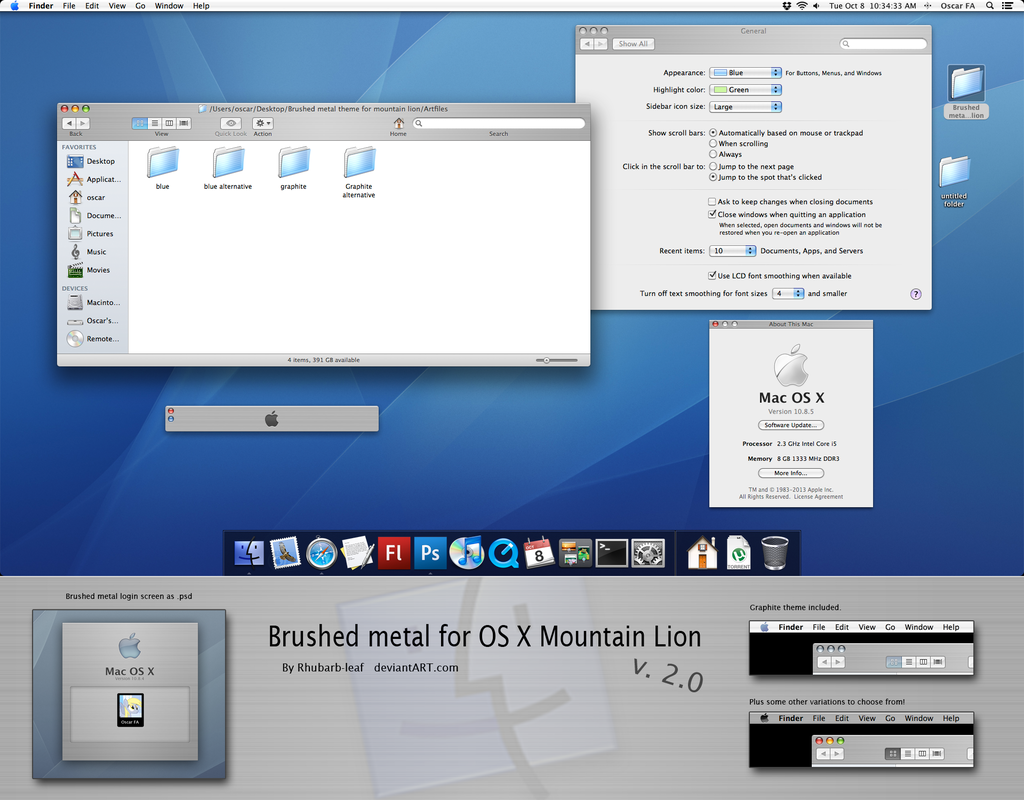Click the purple help question mark button
This screenshot has width=1024, height=800.
916,294
